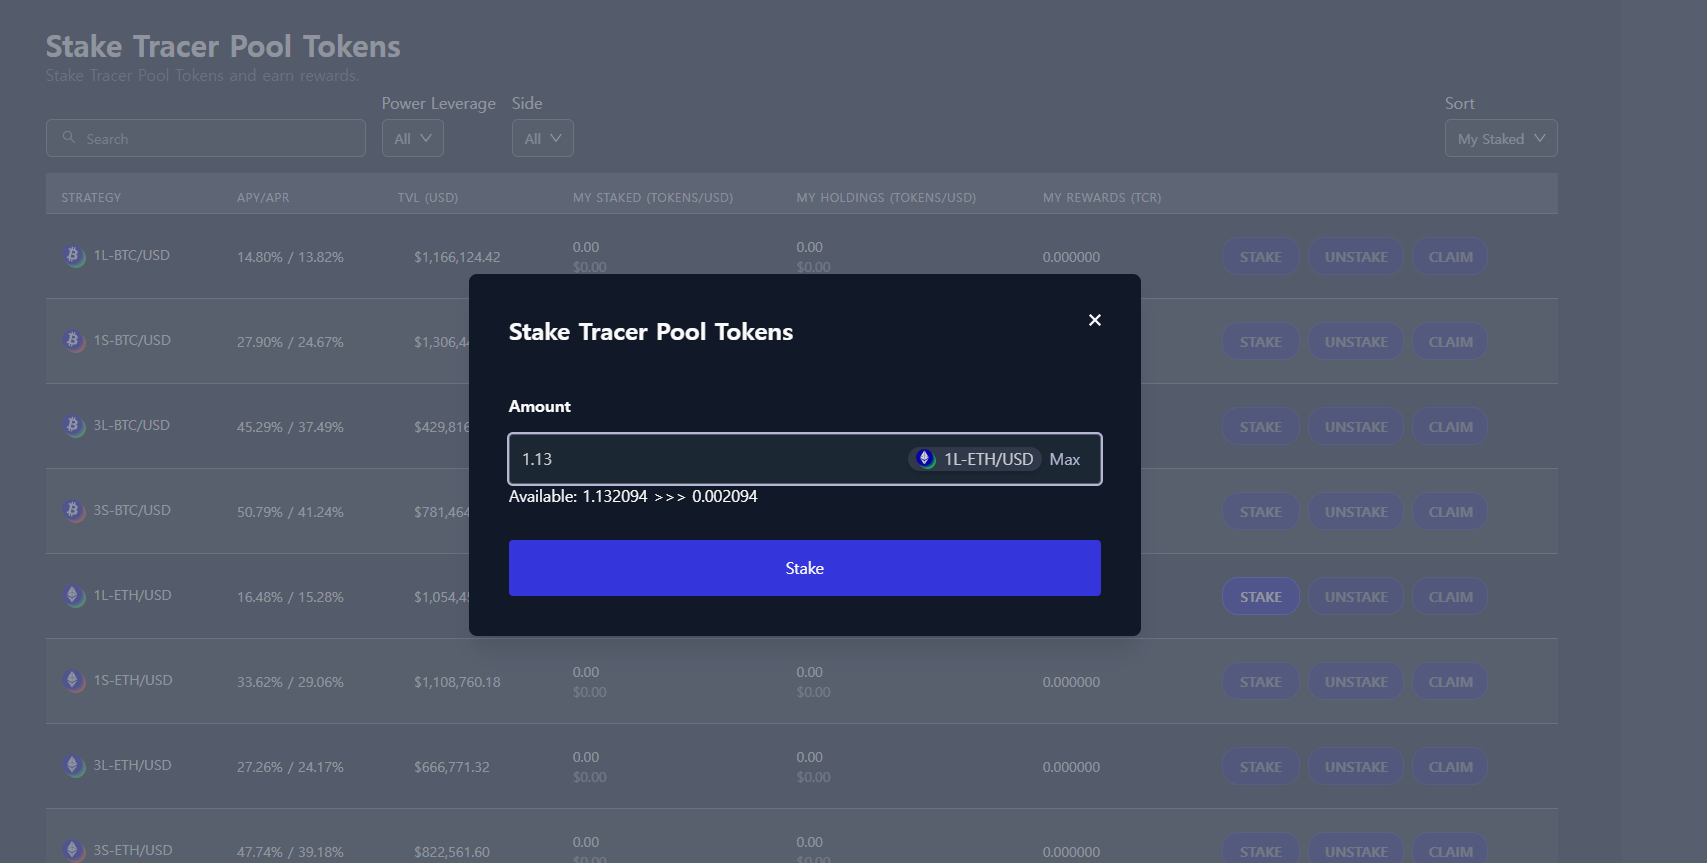Click TVL value $1,166,124.42
The image size is (1707, 863).
[x=457, y=257]
